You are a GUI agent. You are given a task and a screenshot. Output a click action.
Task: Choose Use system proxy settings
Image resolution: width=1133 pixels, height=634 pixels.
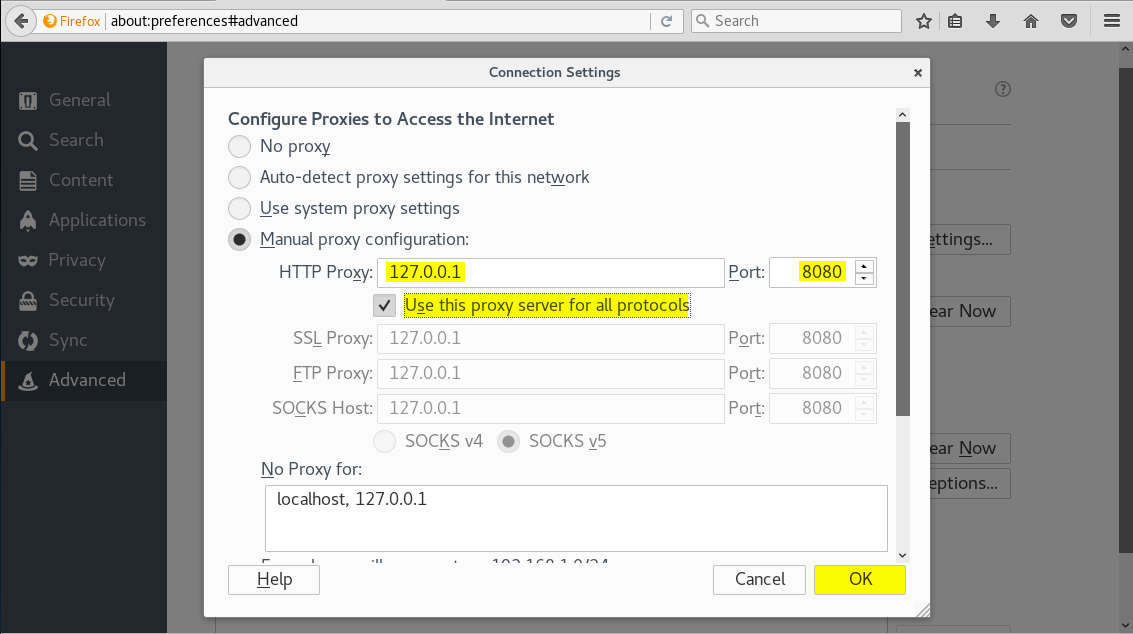(x=240, y=209)
